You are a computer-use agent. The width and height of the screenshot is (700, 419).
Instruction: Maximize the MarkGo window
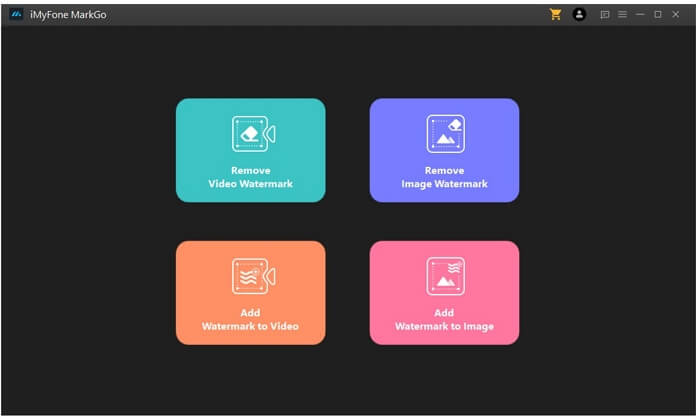tap(658, 15)
